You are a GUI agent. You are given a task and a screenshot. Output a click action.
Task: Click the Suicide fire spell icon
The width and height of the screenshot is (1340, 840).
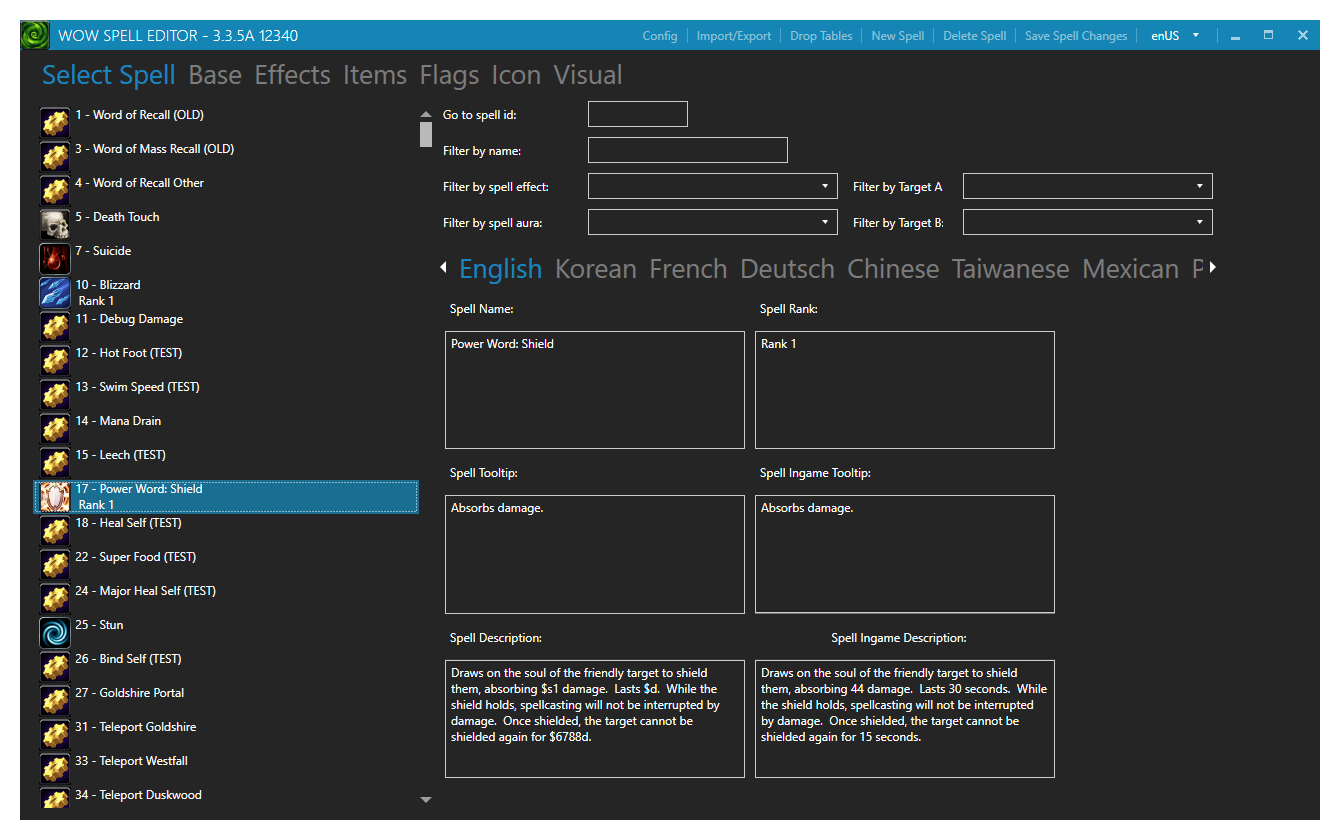(55, 258)
